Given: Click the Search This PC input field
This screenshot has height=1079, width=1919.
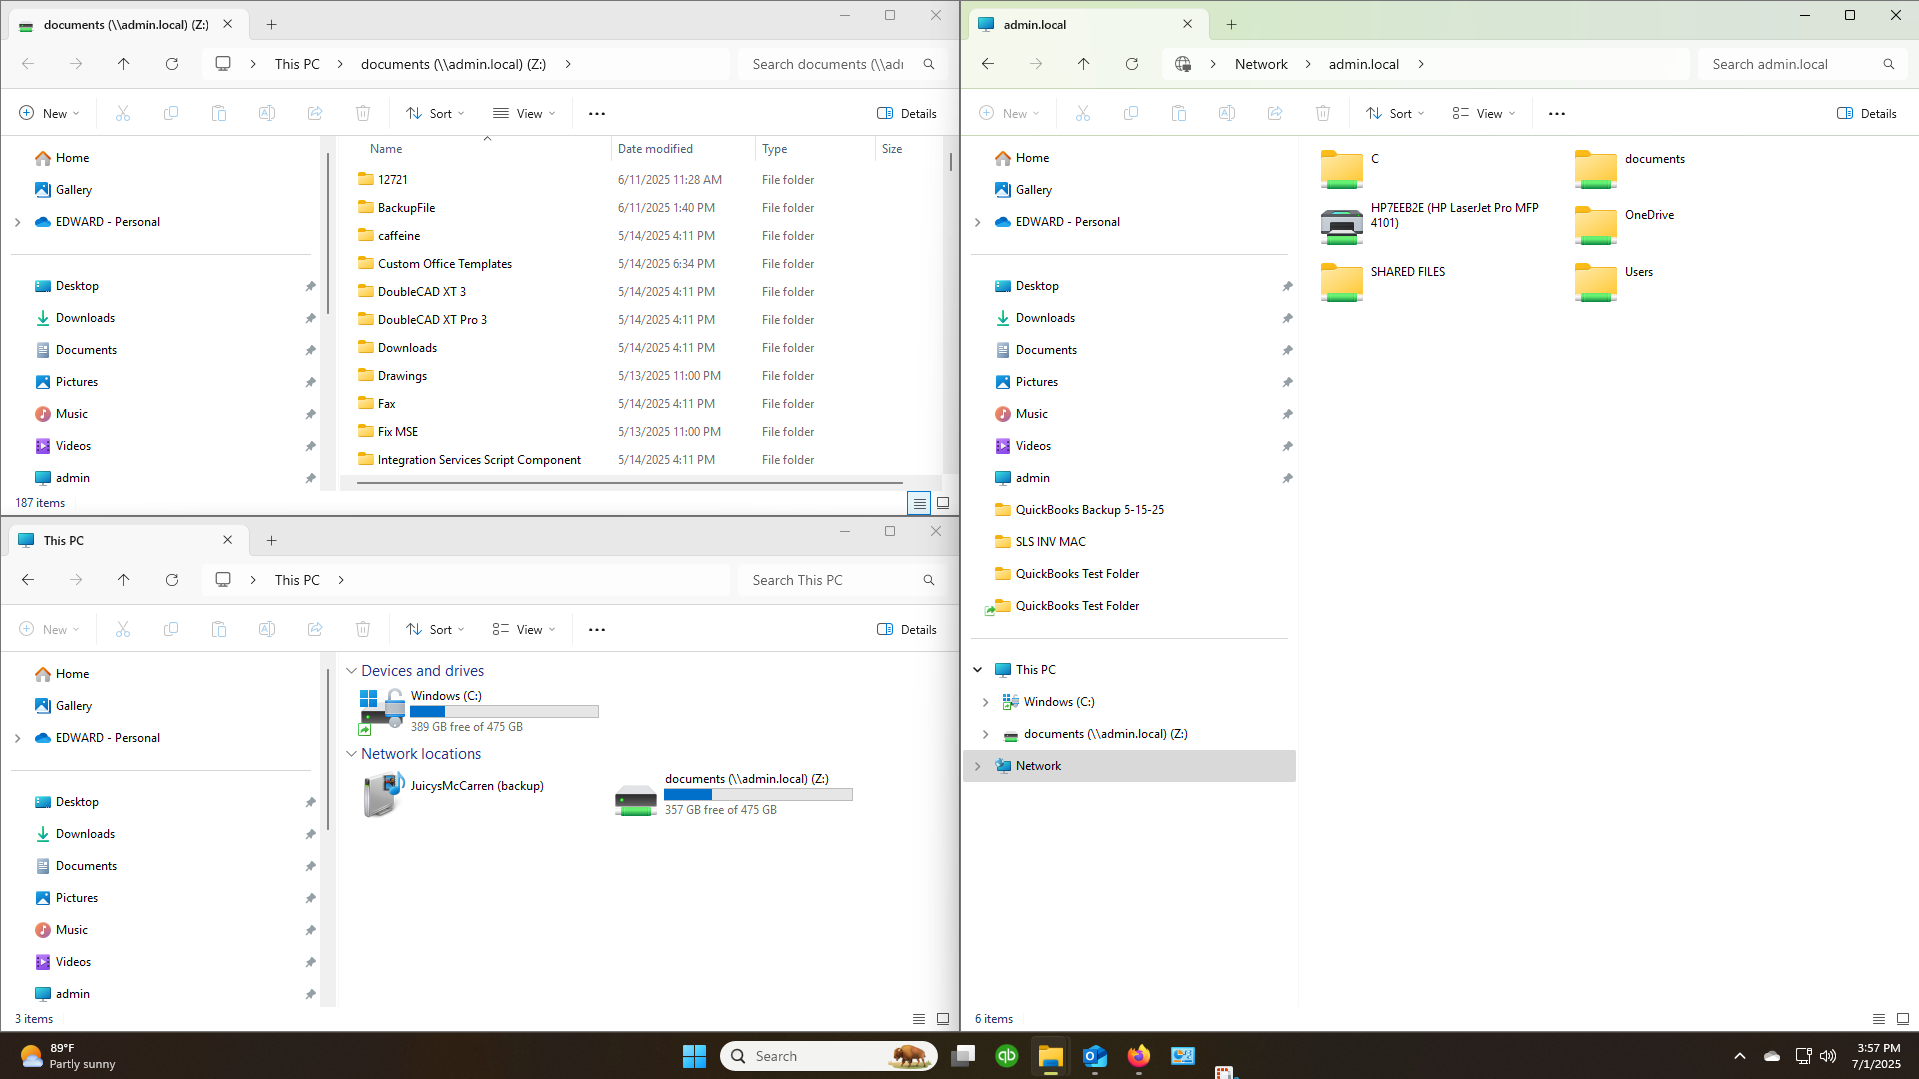Looking at the screenshot, I should 828,580.
